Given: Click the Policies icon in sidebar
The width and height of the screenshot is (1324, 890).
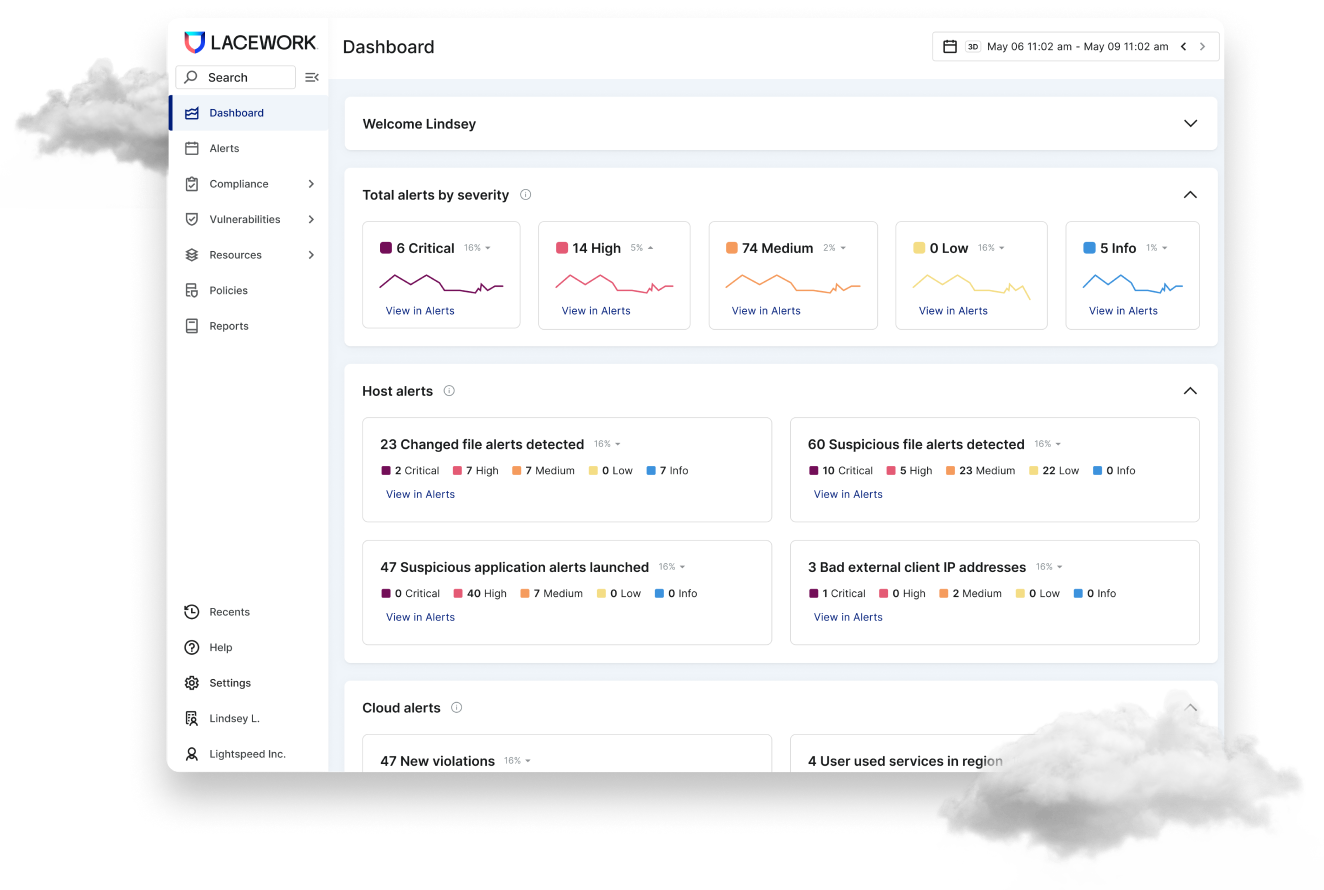Looking at the screenshot, I should coord(192,290).
